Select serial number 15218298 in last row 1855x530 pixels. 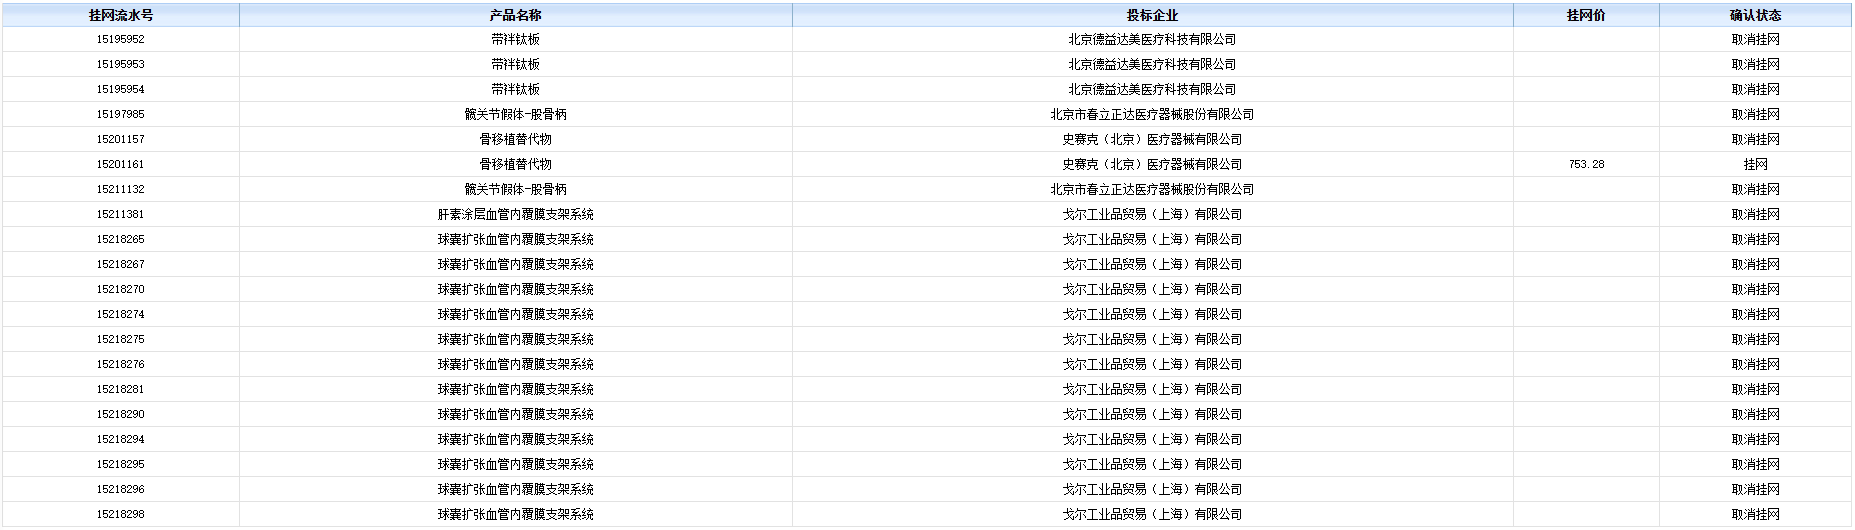point(120,515)
